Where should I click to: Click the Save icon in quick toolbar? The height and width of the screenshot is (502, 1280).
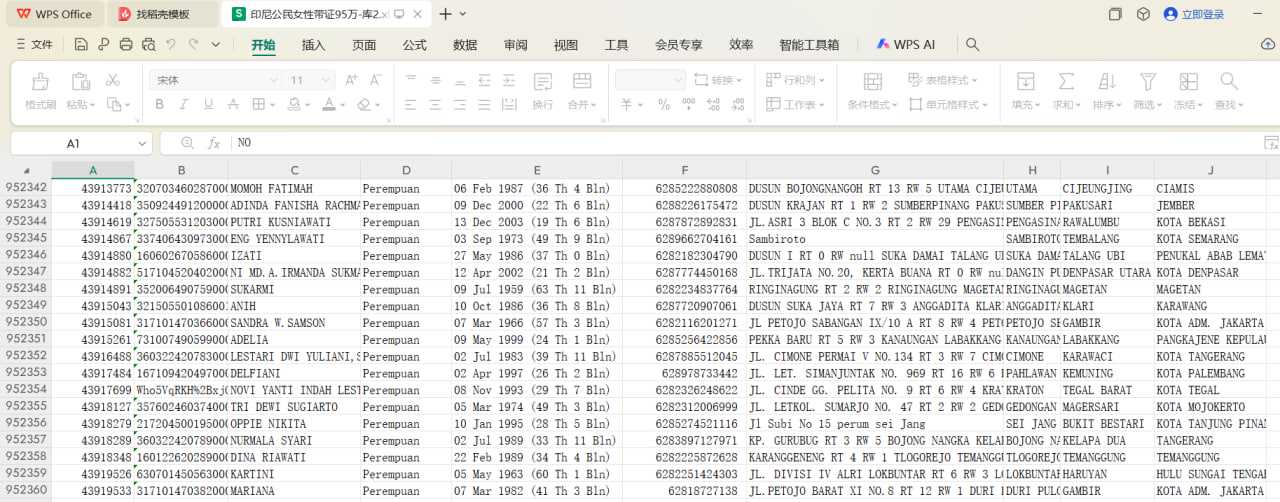81,45
